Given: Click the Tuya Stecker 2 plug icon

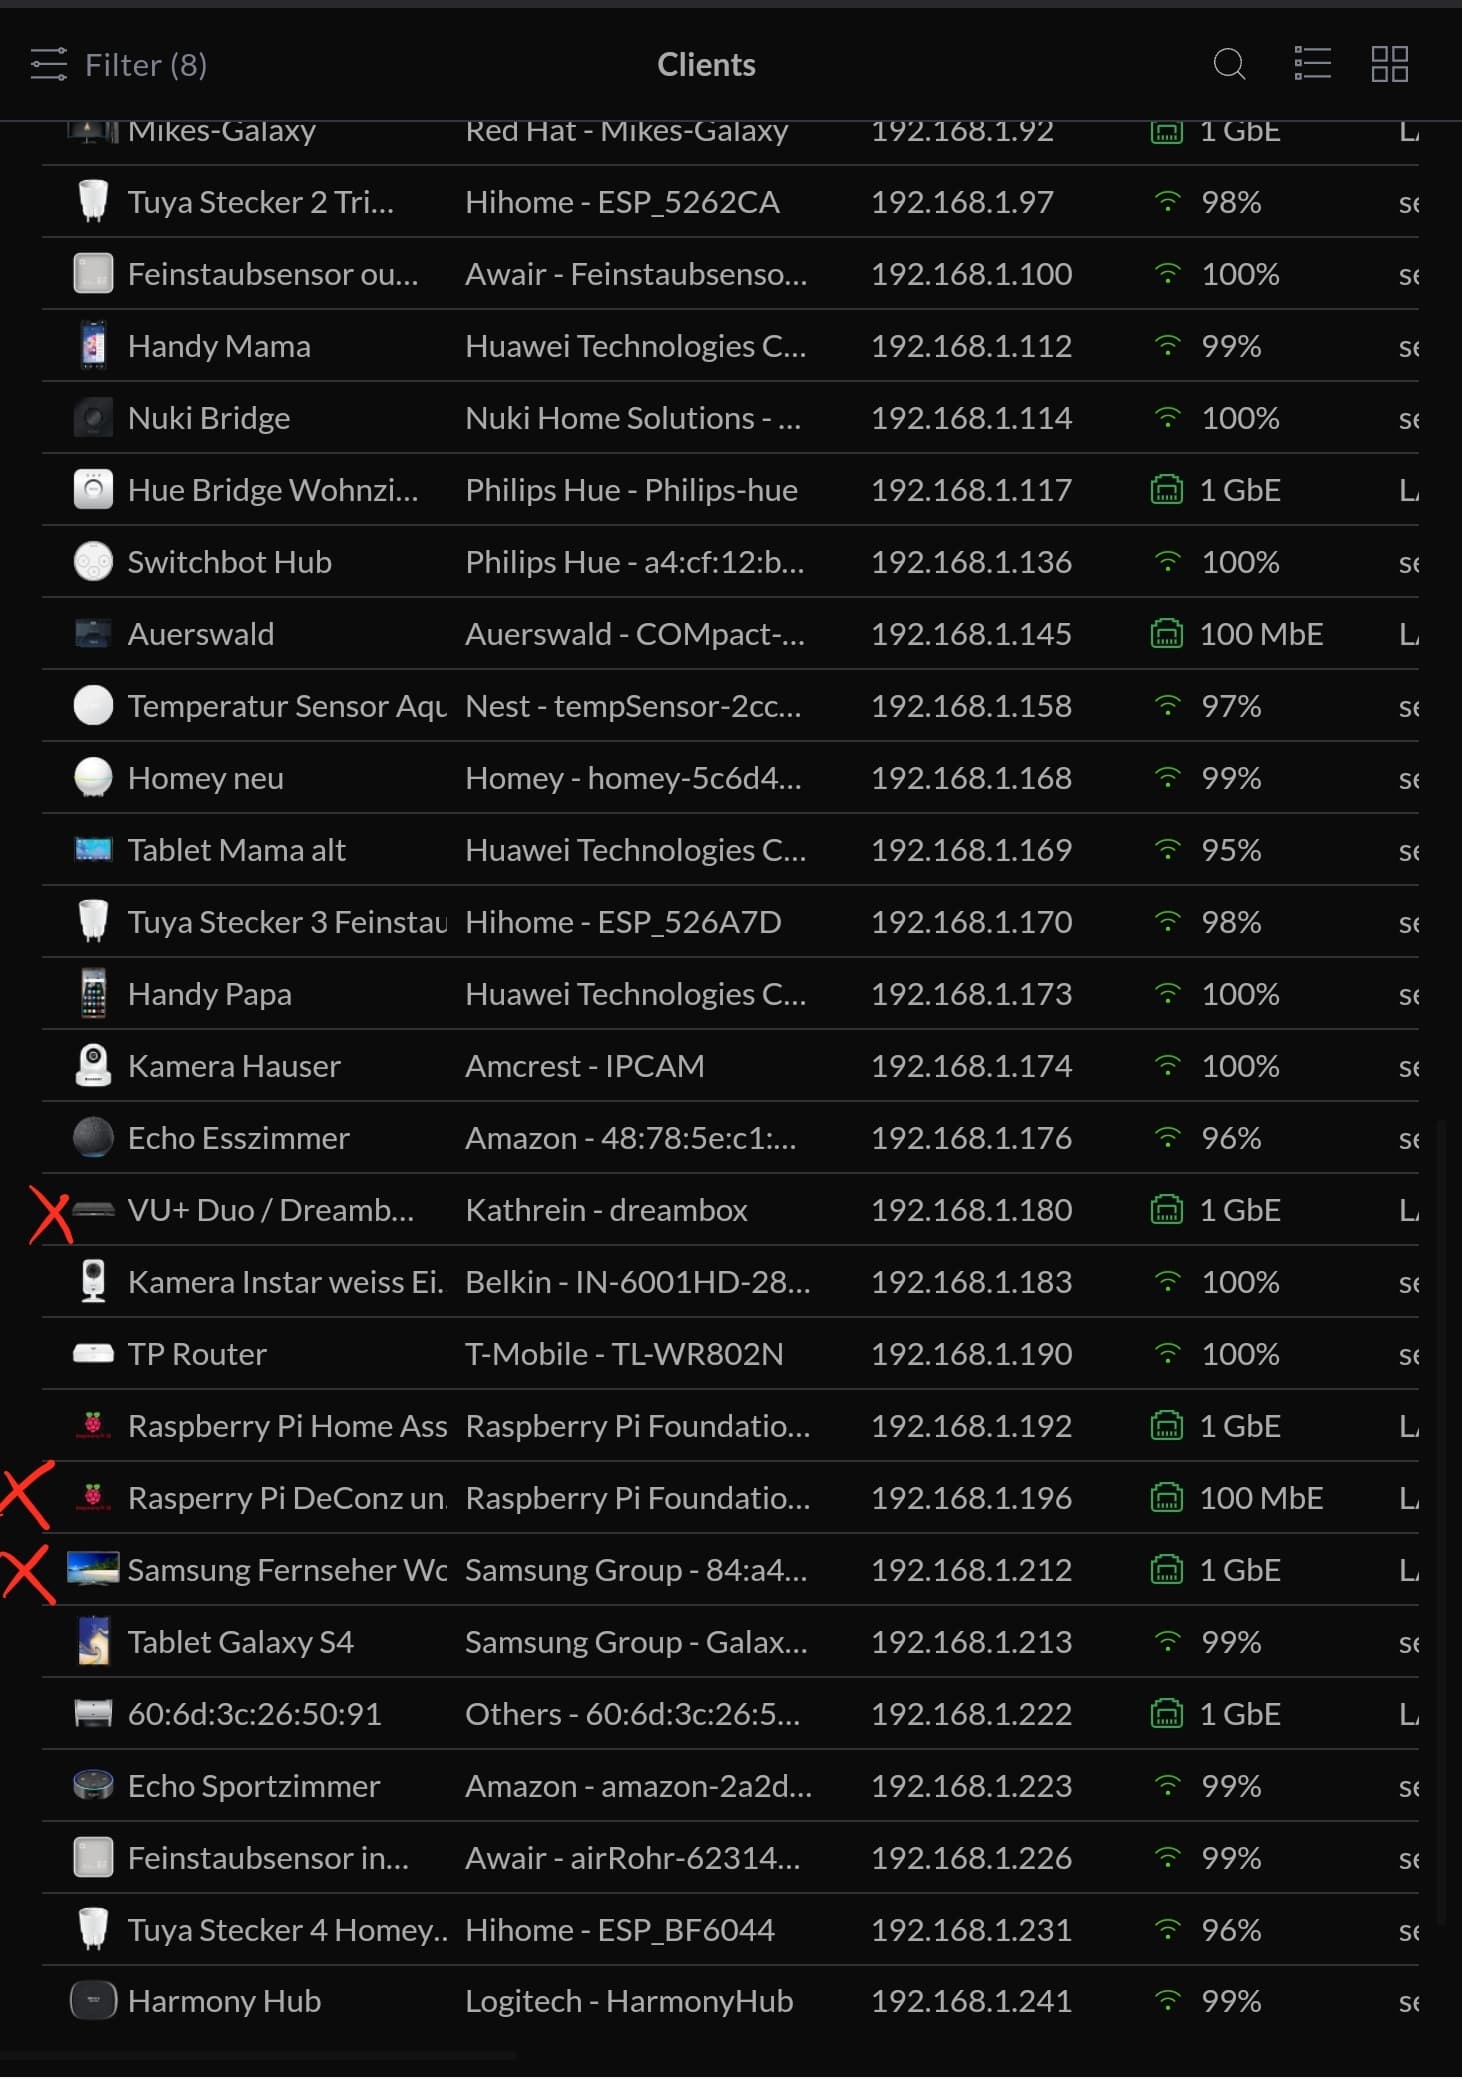Looking at the screenshot, I should pyautogui.click(x=93, y=202).
